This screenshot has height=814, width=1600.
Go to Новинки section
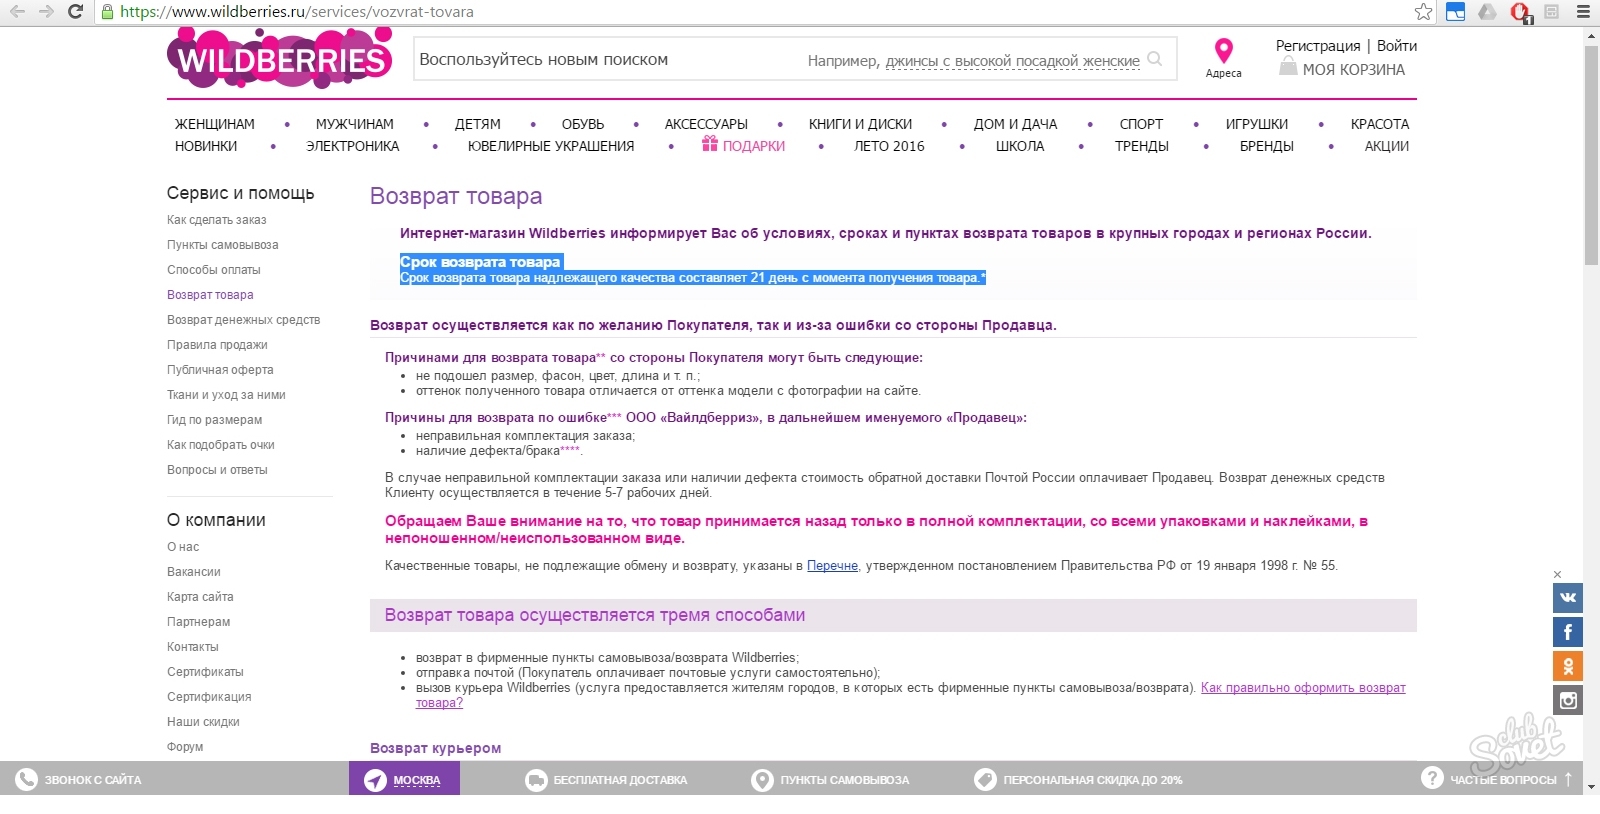[x=206, y=146]
